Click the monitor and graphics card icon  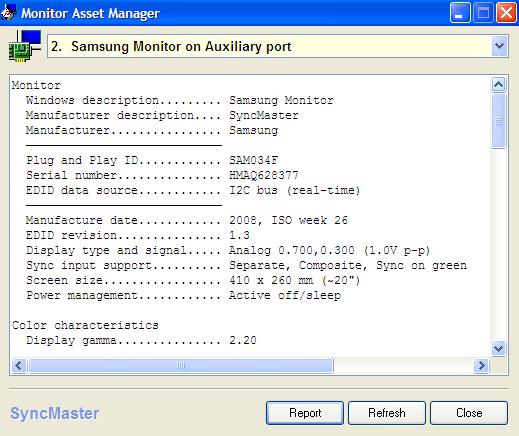(x=25, y=46)
